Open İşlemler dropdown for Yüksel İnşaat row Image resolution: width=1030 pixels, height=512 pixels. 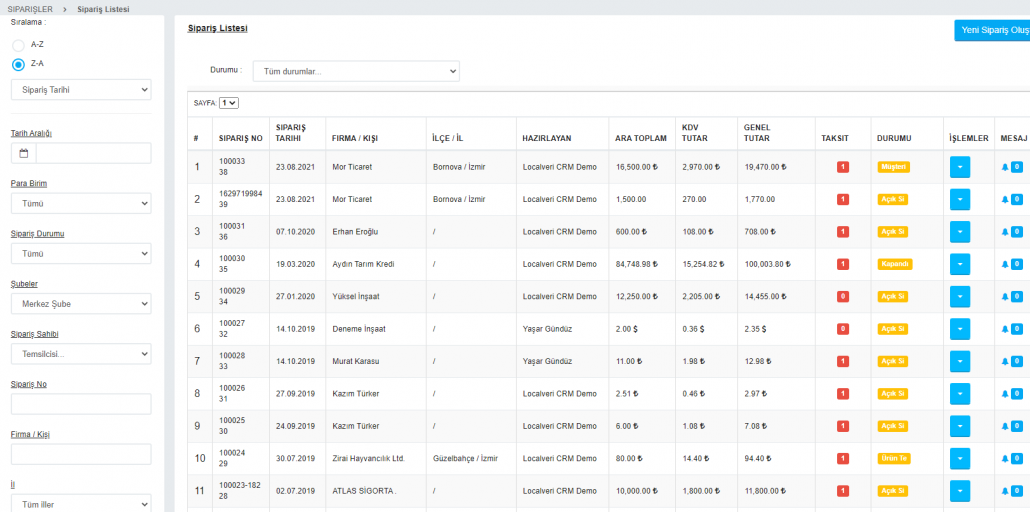[x=960, y=296]
